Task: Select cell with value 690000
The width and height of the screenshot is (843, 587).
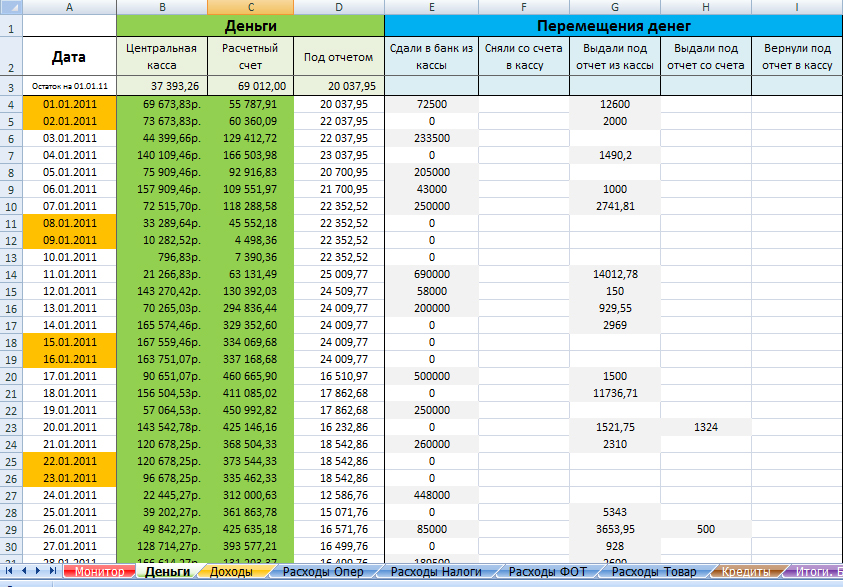Action: 432,274
